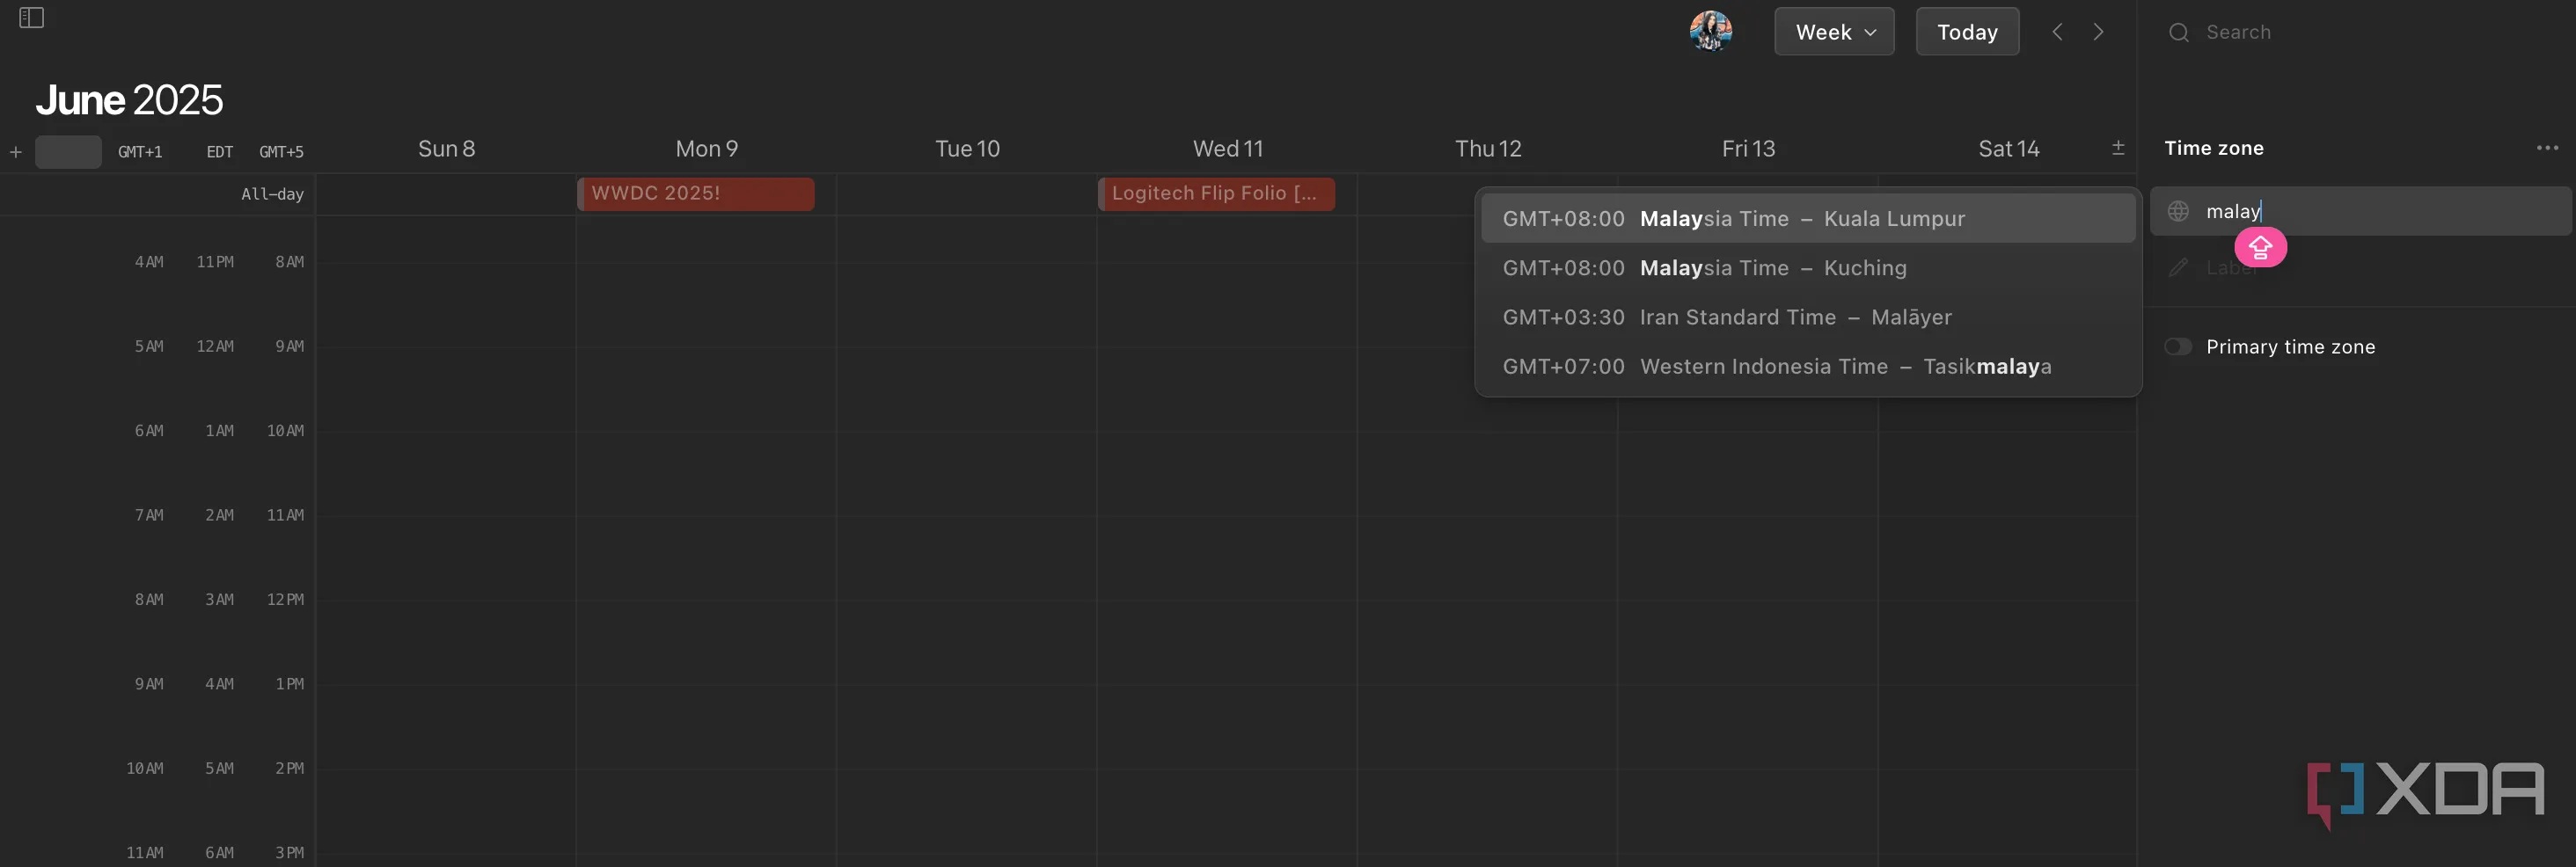Viewport: 2576px width, 867px height.
Task: Open the Logitech Flip Folio event
Action: (1215, 193)
